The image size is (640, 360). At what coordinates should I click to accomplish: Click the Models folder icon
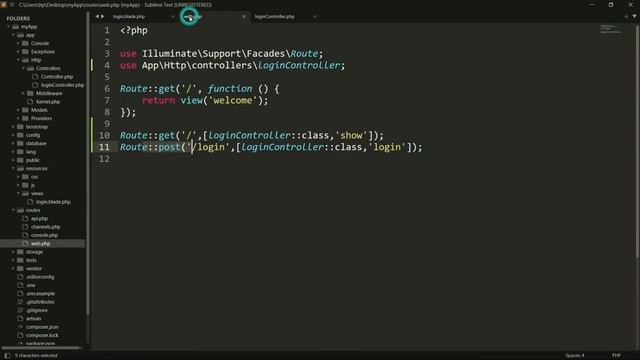point(25,110)
